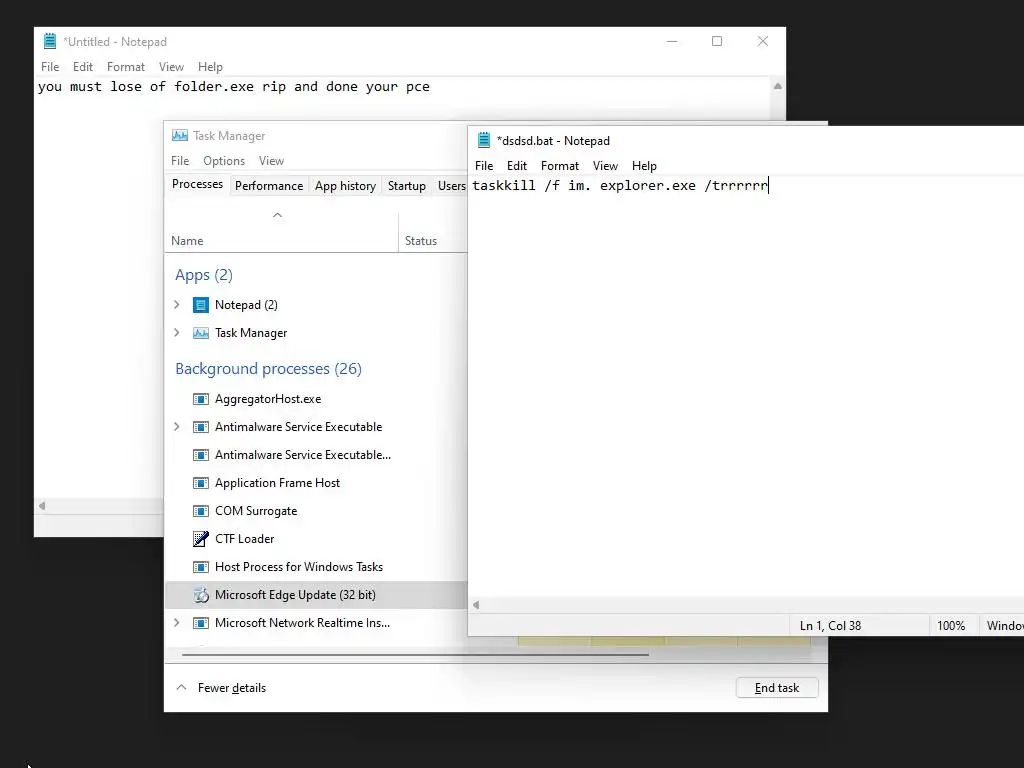1024x768 pixels.
Task: Click the Task Manager app icon in process list
Action: [x=200, y=333]
